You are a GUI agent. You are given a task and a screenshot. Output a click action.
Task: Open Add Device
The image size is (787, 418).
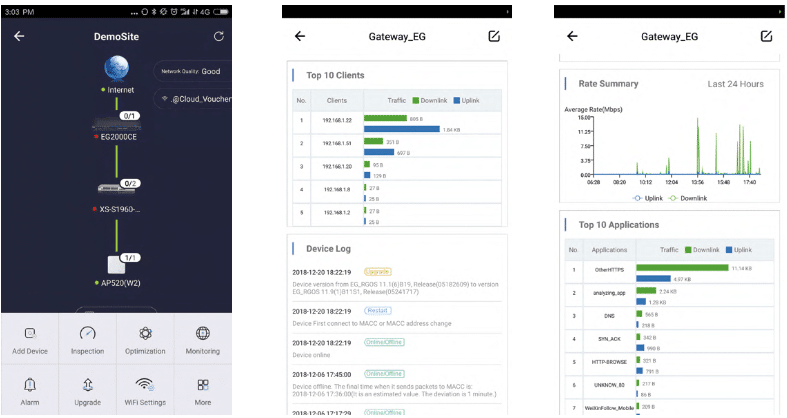[x=30, y=341]
